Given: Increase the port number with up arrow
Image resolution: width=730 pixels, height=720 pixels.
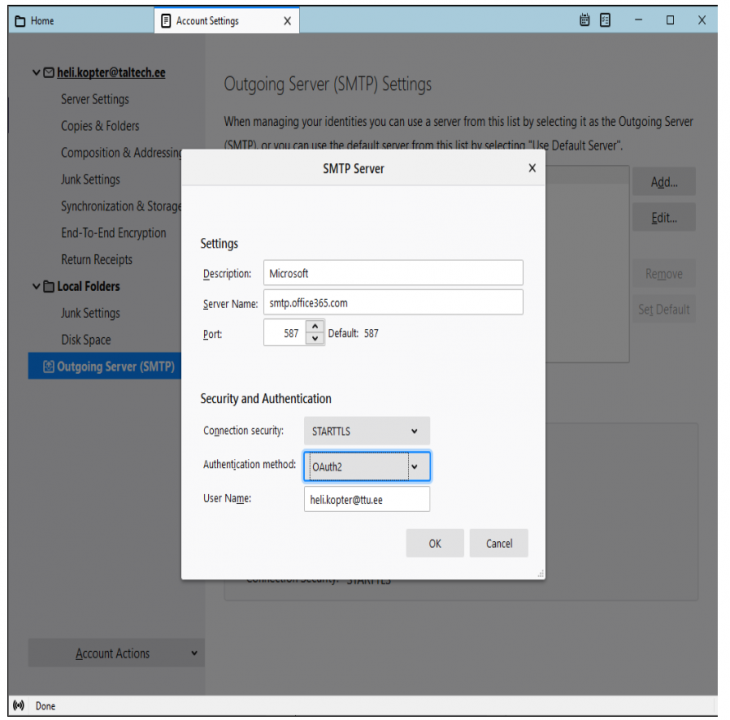Looking at the screenshot, I should click(315, 326).
